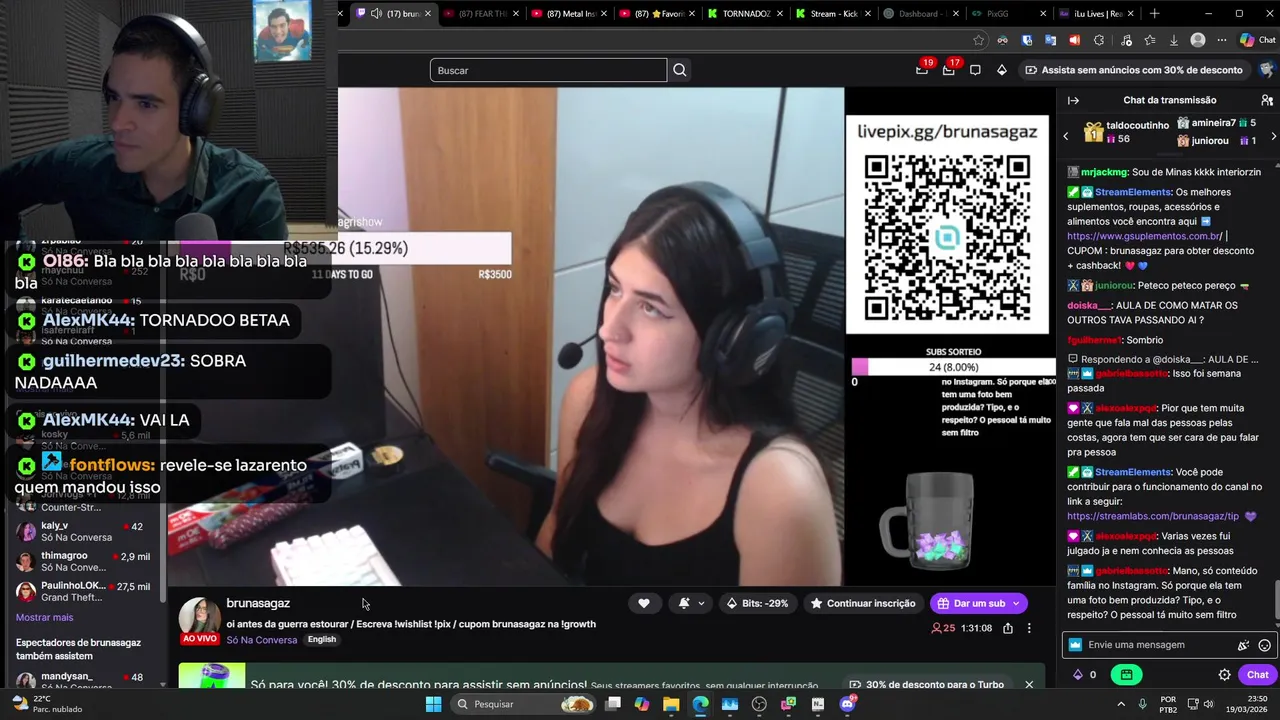Image resolution: width=1280 pixels, height=720 pixels.
Task: Click the taldocoutinho top gifter entry
Action: coord(1127,132)
